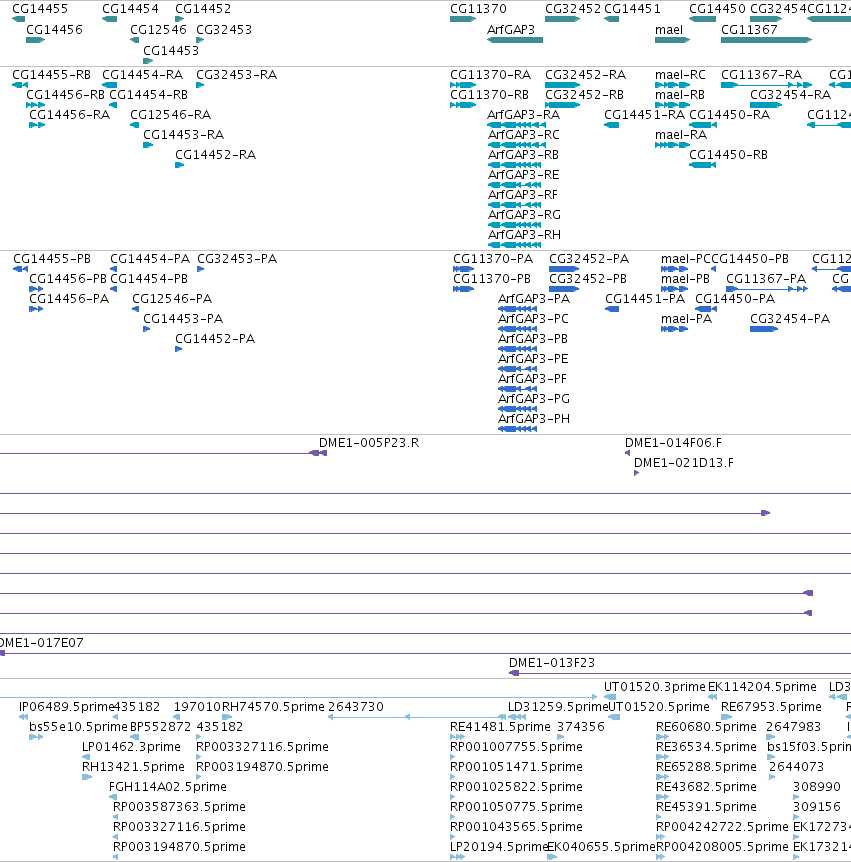Select the CG14452-RA transcript label

click(215, 154)
